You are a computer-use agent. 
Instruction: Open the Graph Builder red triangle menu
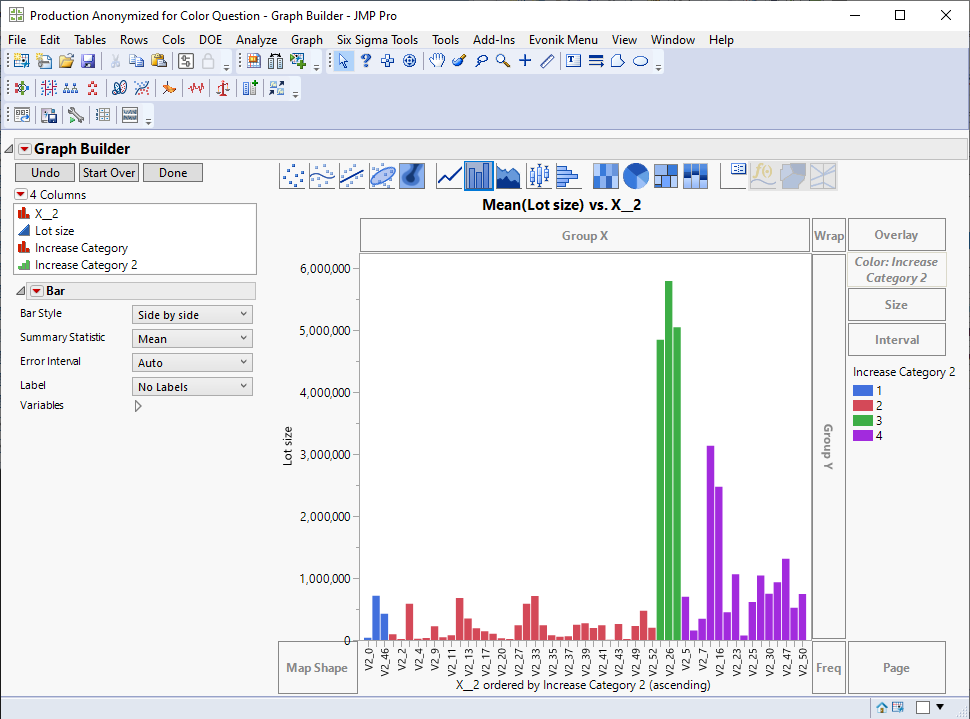coord(25,149)
